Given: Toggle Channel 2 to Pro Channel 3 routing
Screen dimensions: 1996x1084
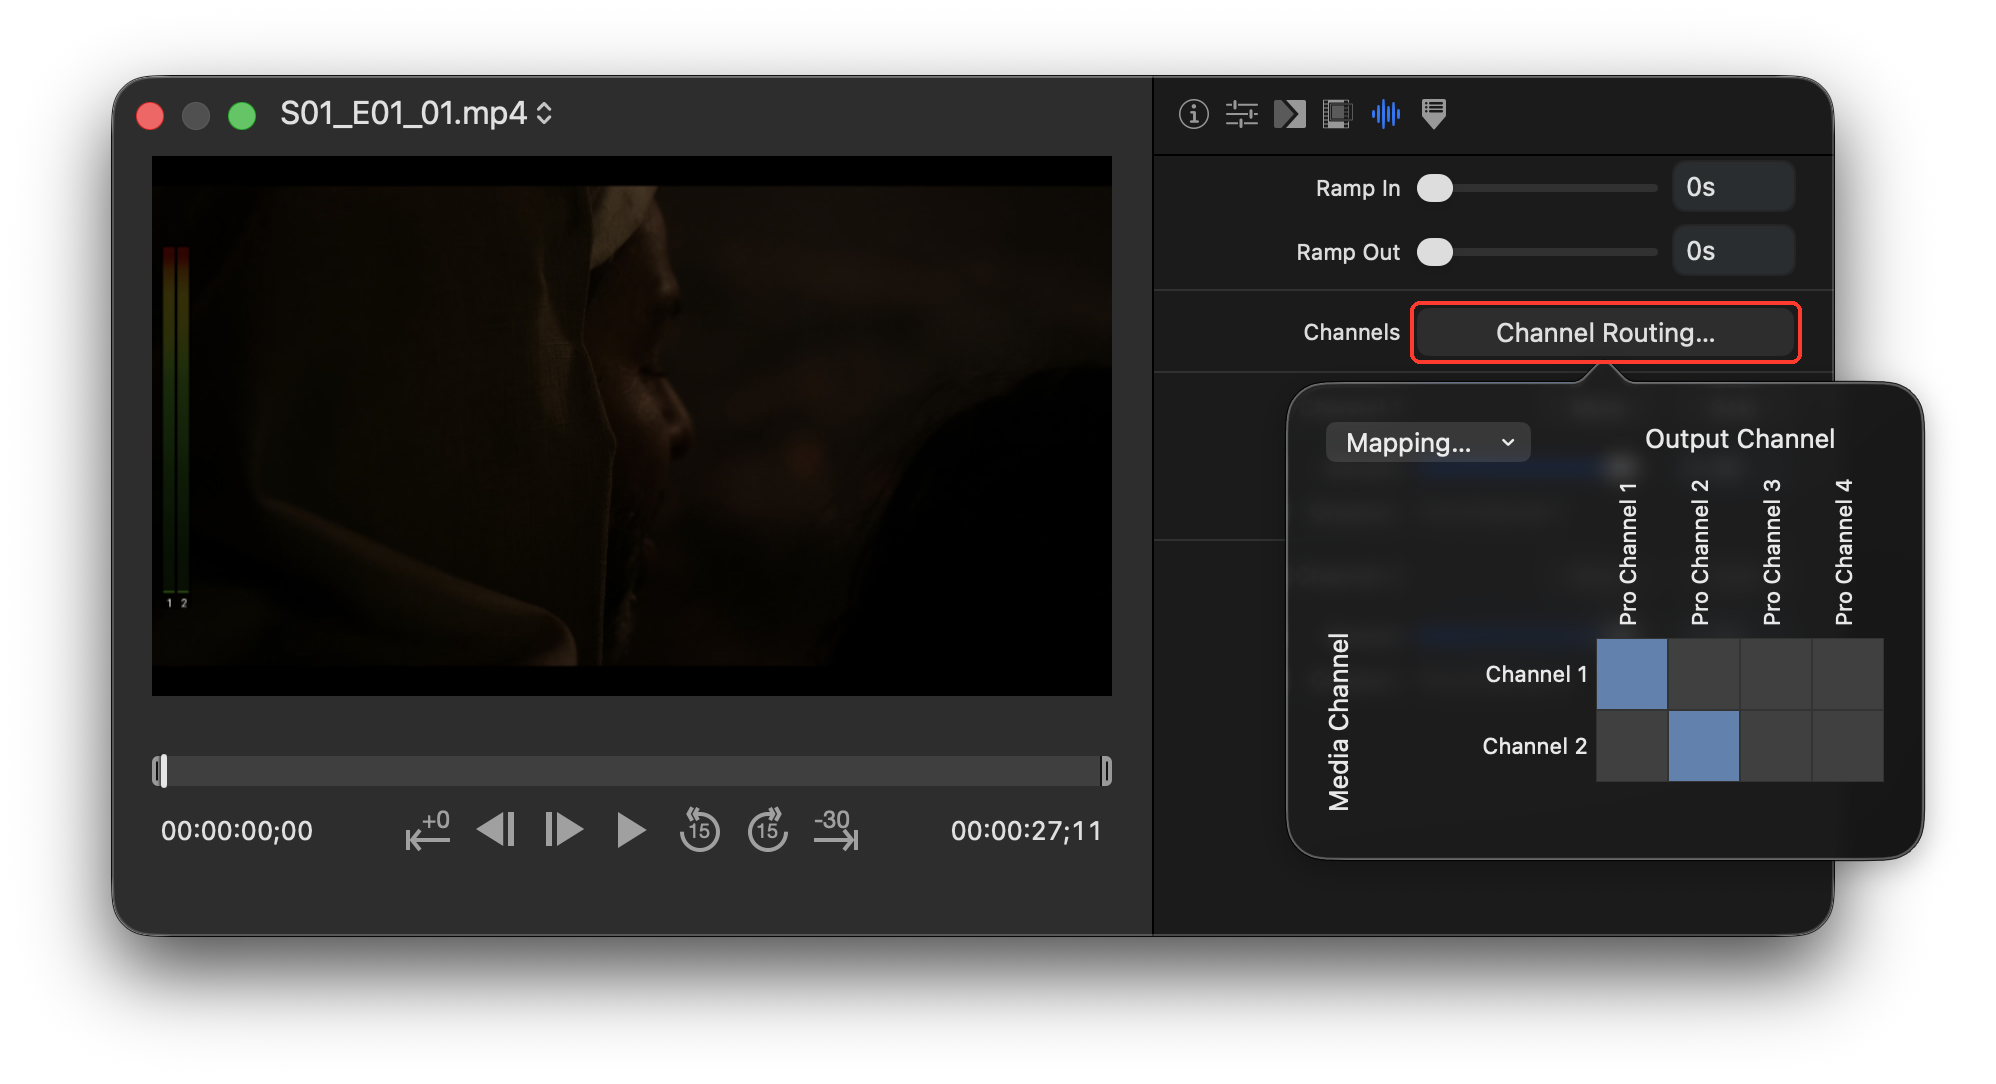Looking at the screenshot, I should click(1776, 746).
